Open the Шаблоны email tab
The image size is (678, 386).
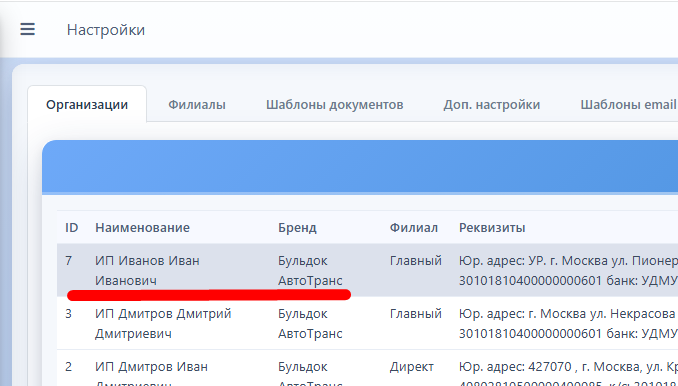point(628,105)
